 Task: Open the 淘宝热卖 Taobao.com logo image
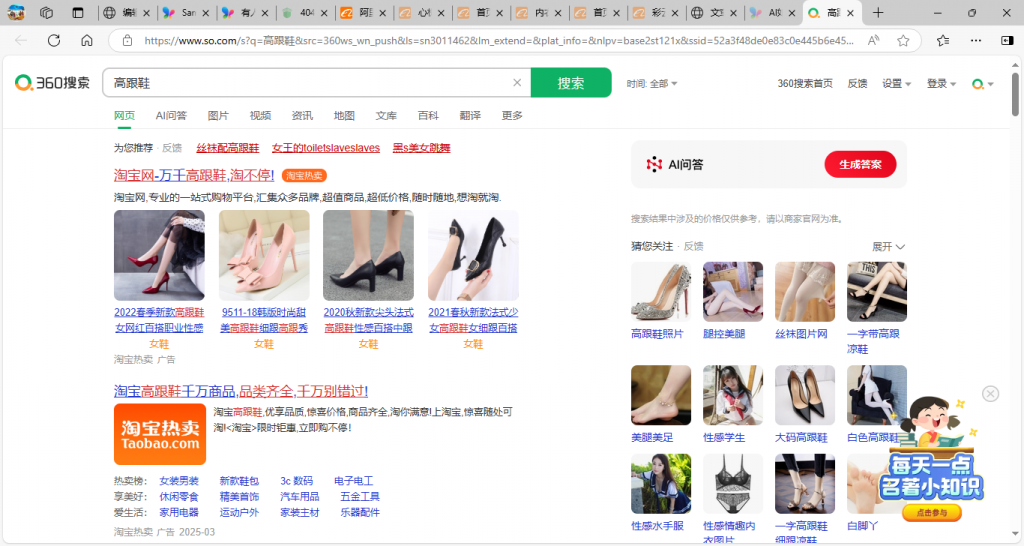pyautogui.click(x=160, y=434)
